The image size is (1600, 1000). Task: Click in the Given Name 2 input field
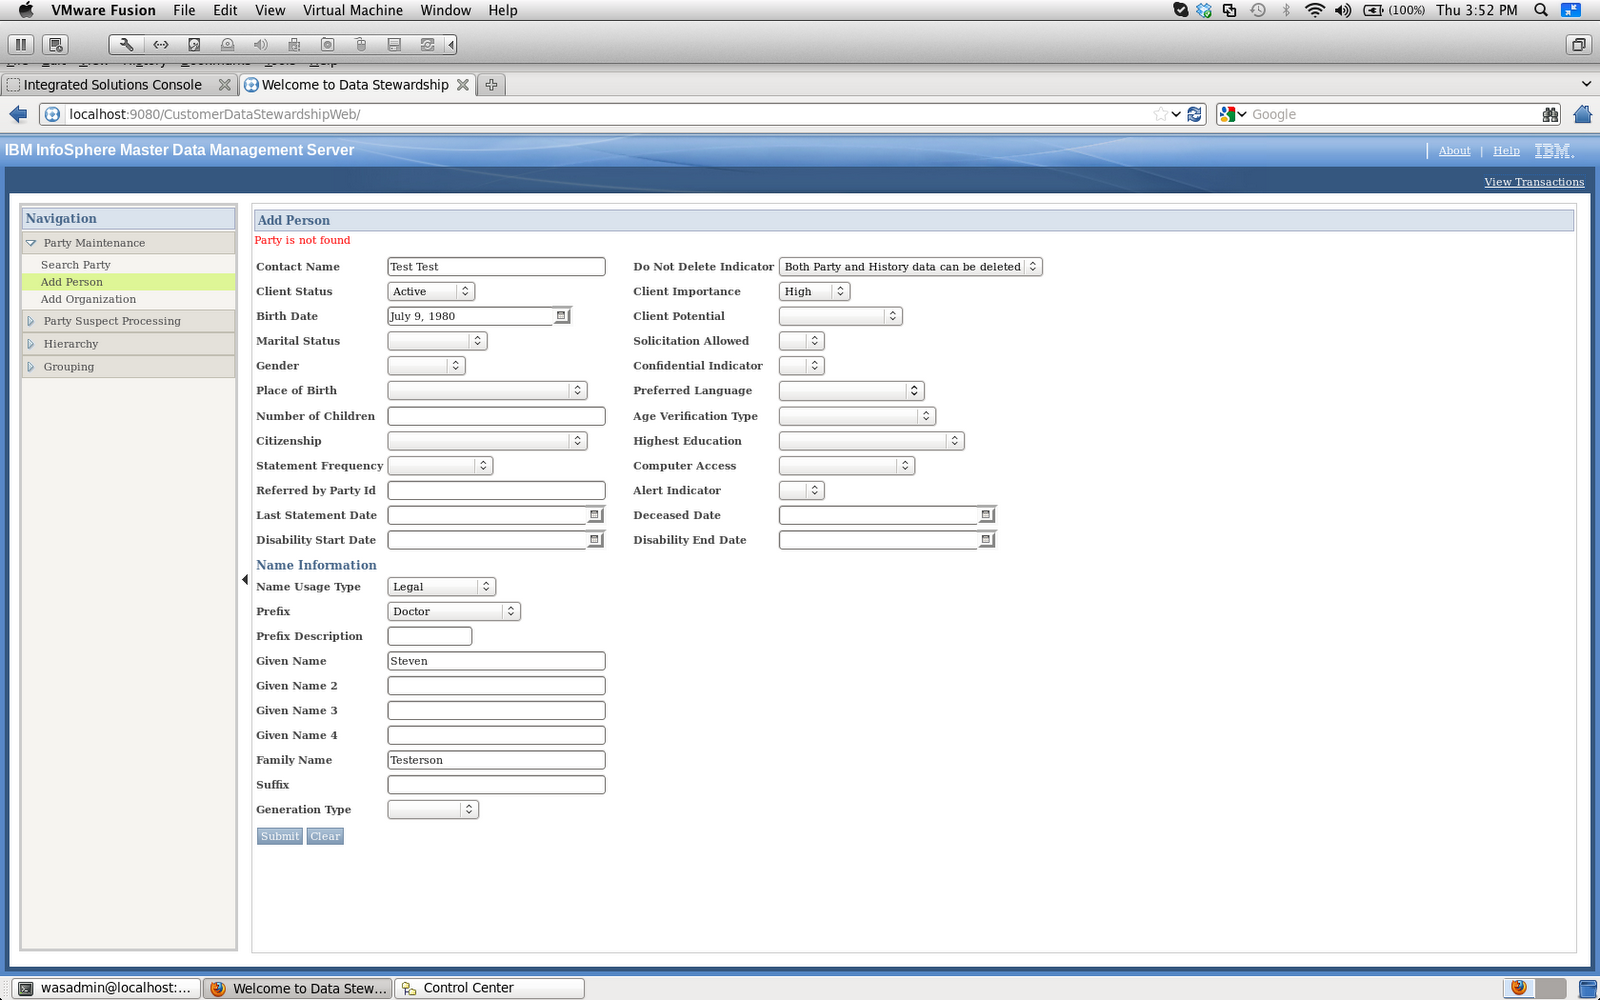pyautogui.click(x=495, y=685)
